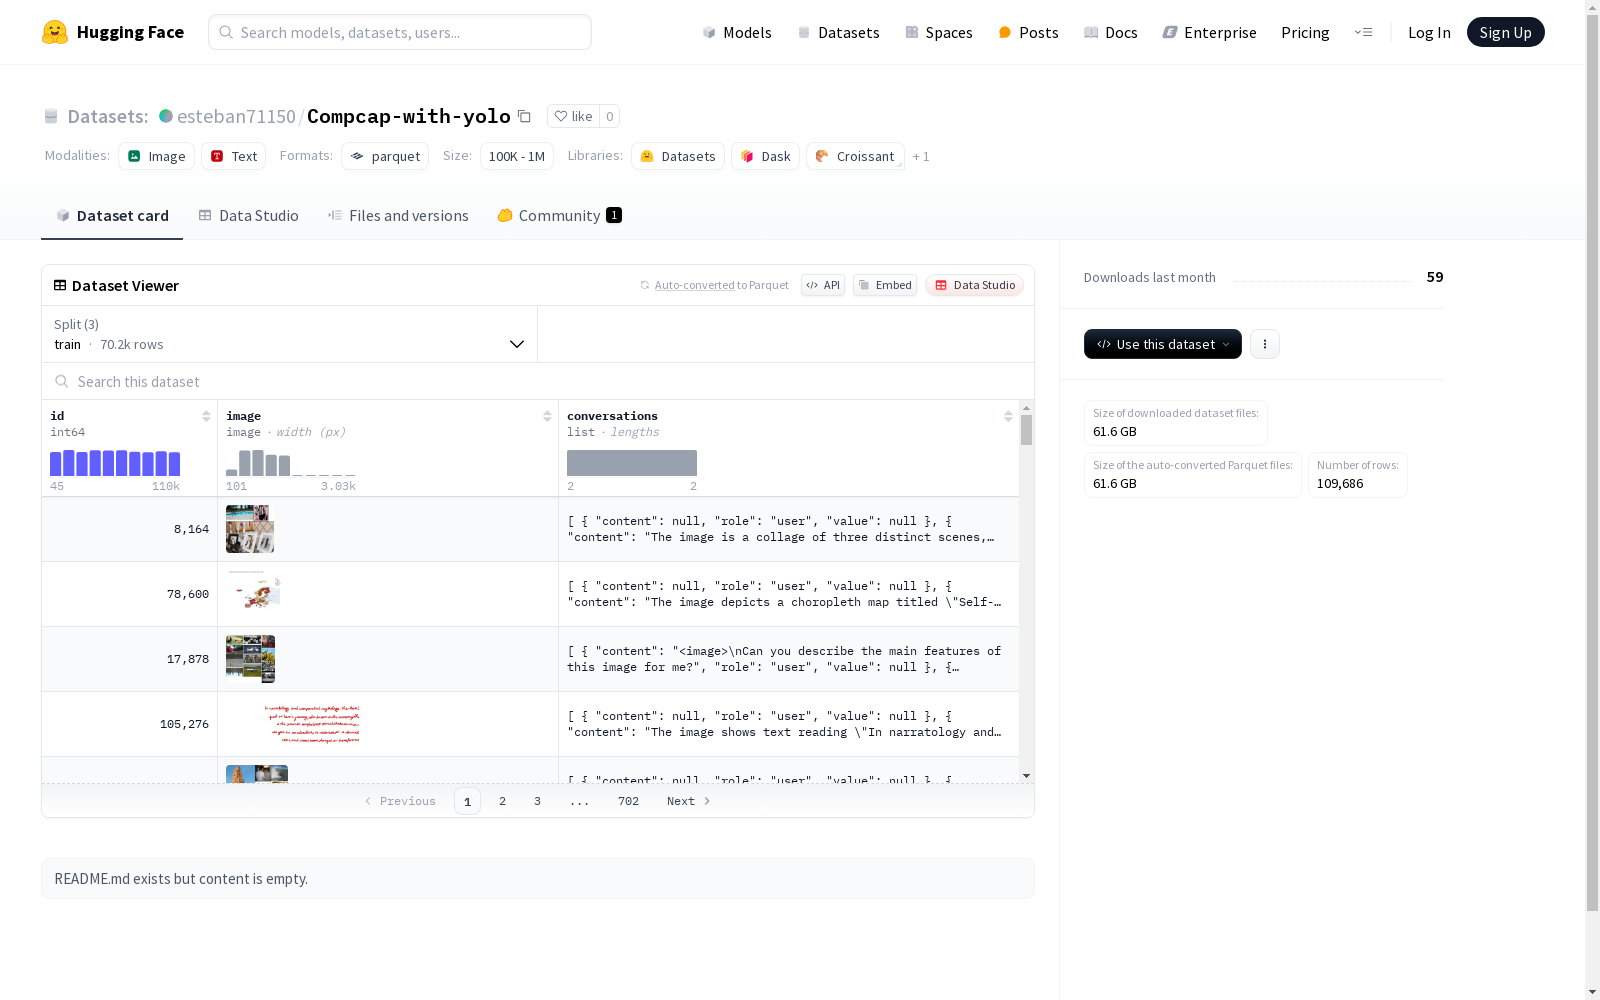Screen dimensions: 1600x1000
Task: Click the Image modality tag
Action: pyautogui.click(x=156, y=156)
